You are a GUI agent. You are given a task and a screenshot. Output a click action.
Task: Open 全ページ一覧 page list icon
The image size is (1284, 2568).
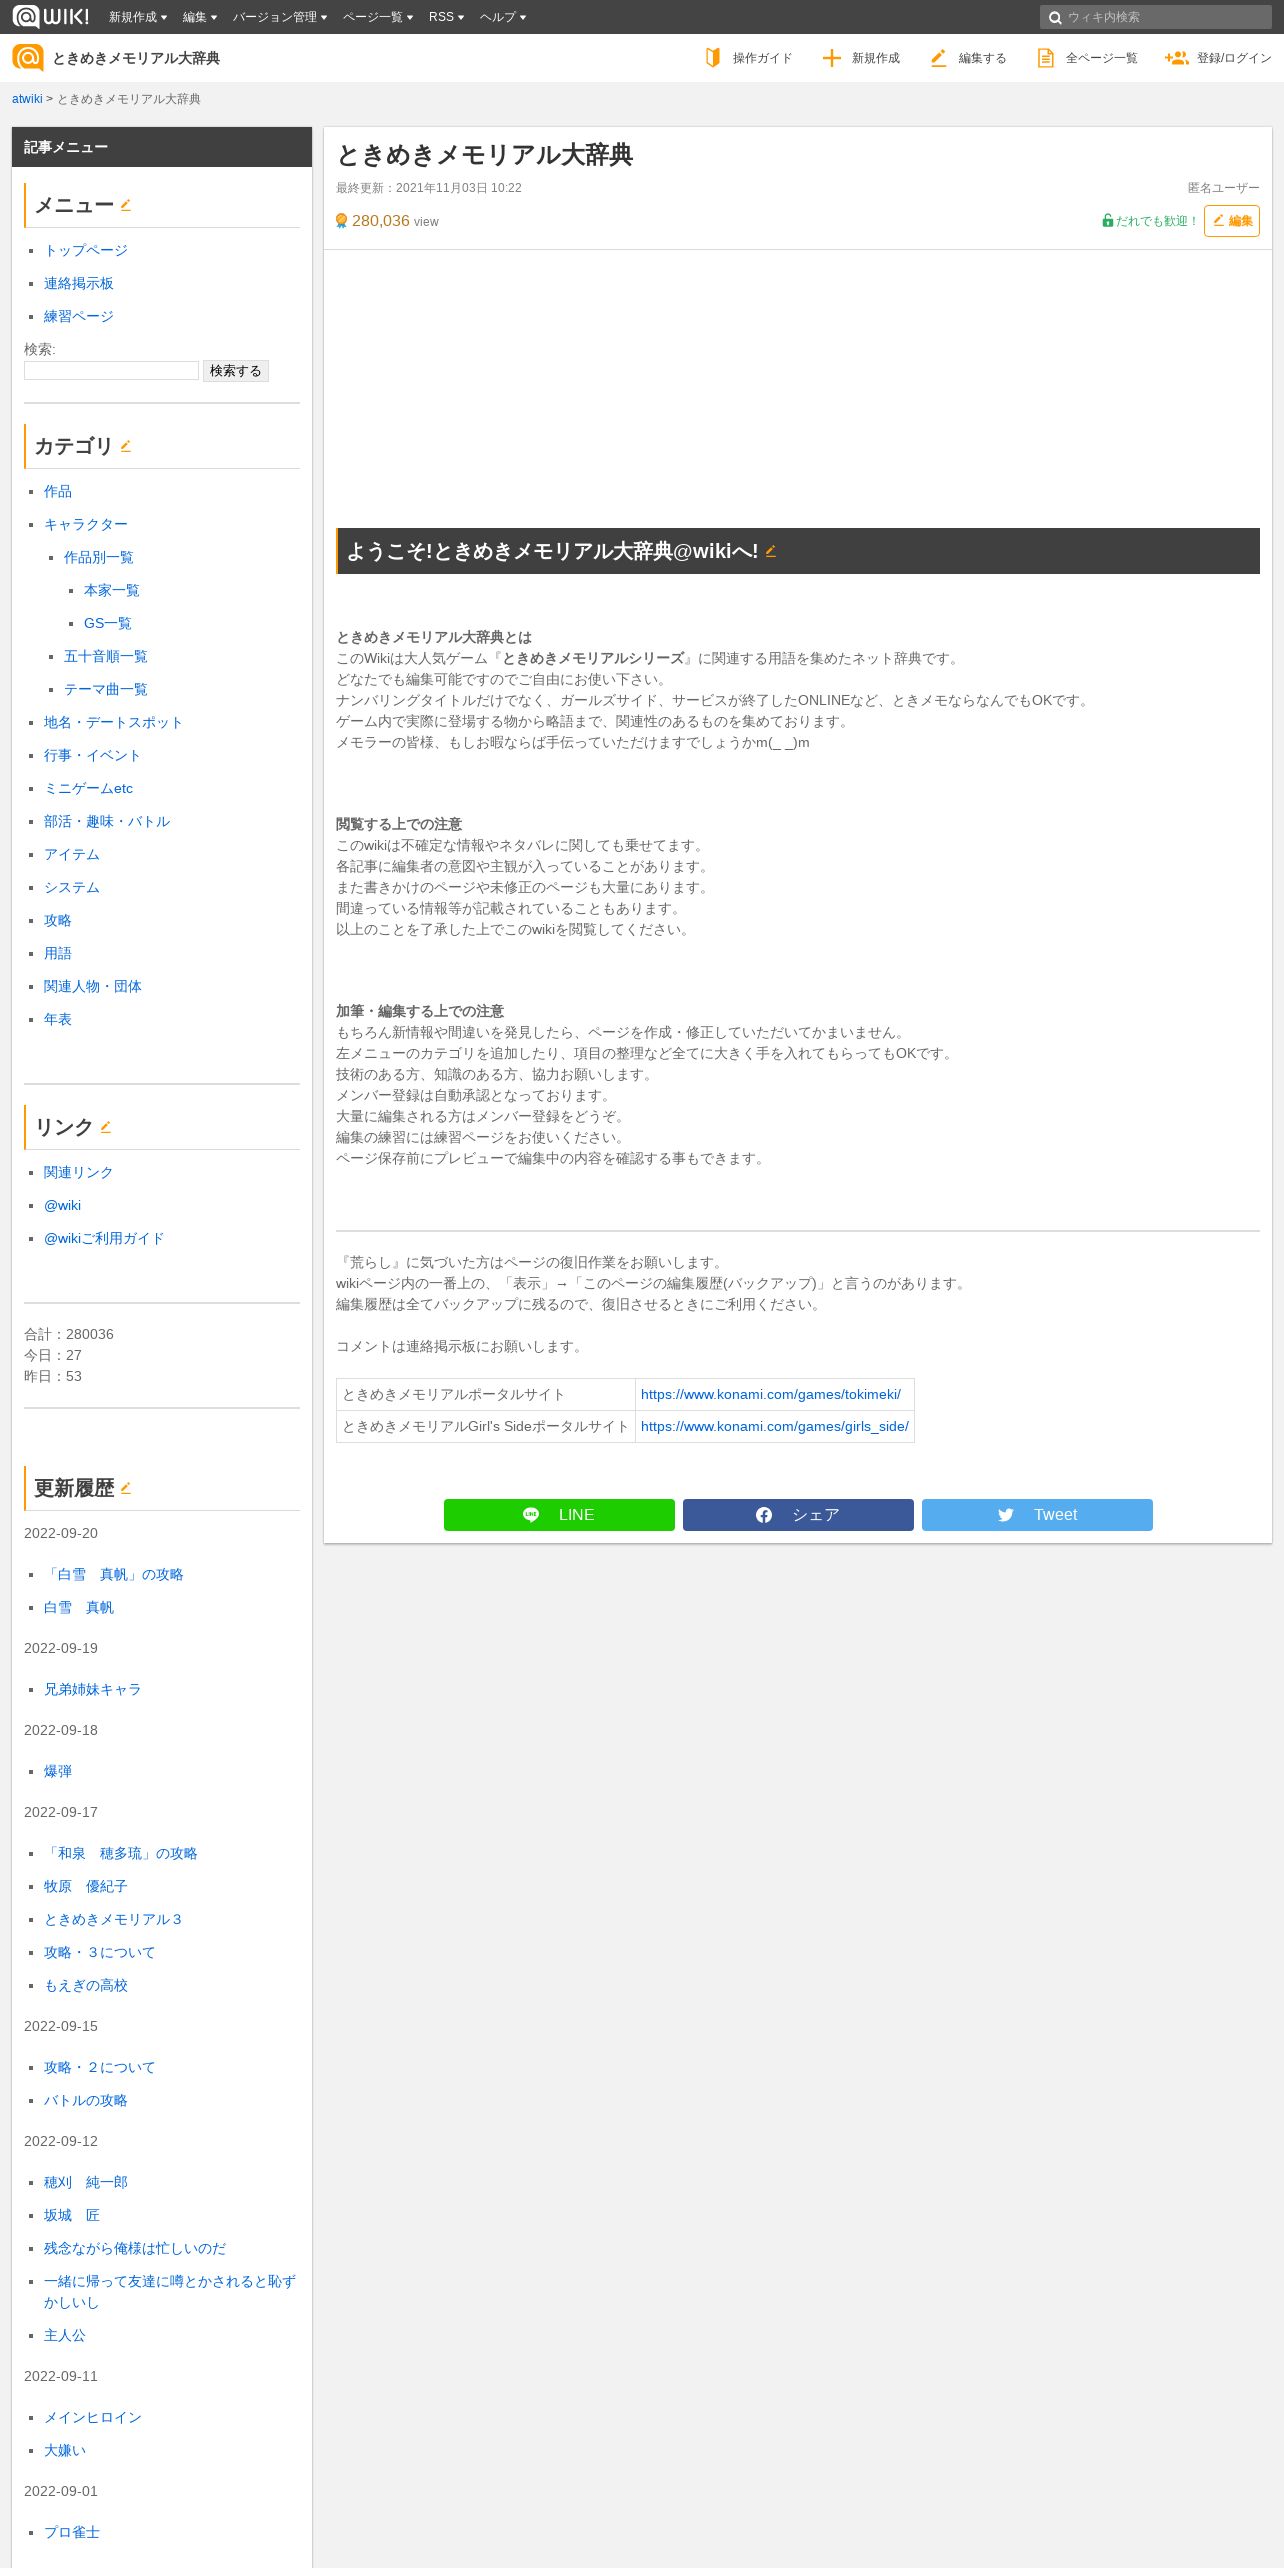(x=1045, y=58)
